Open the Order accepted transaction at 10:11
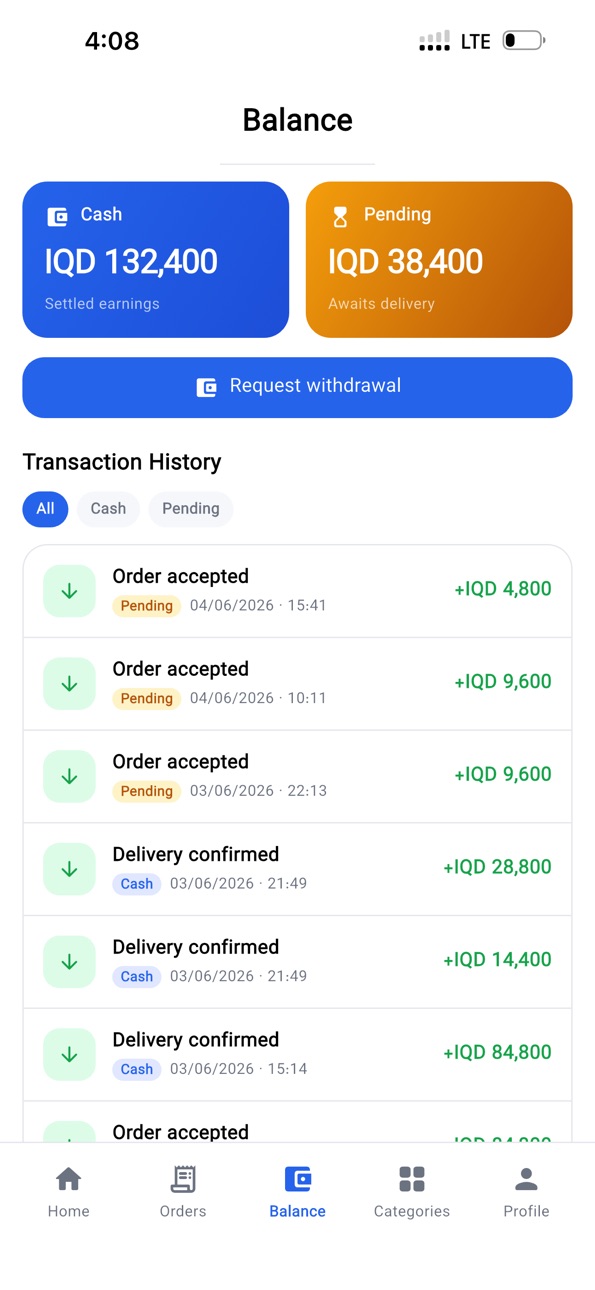 pos(297,684)
